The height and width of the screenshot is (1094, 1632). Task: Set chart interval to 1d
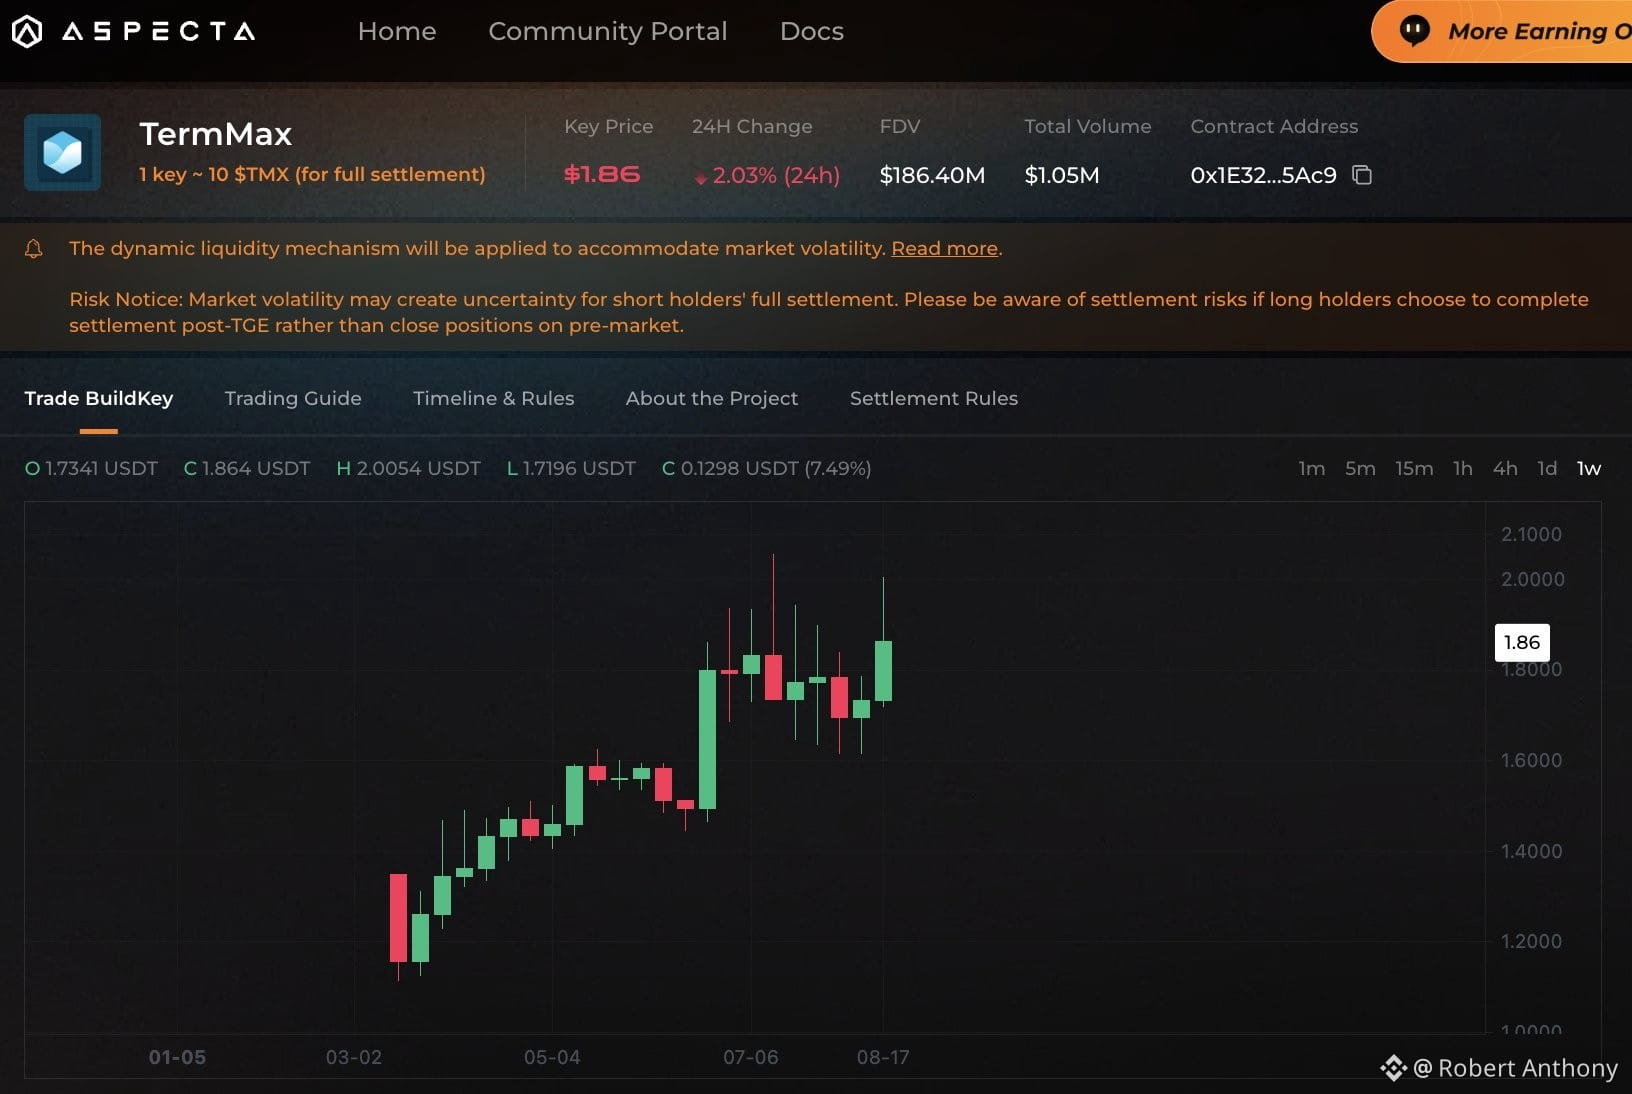coord(1547,468)
